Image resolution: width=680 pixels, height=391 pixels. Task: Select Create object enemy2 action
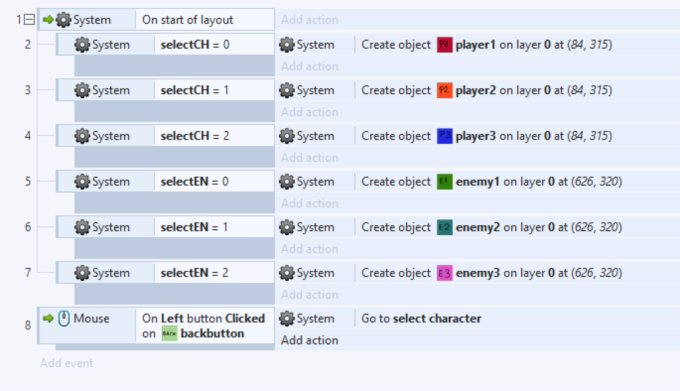point(492,227)
